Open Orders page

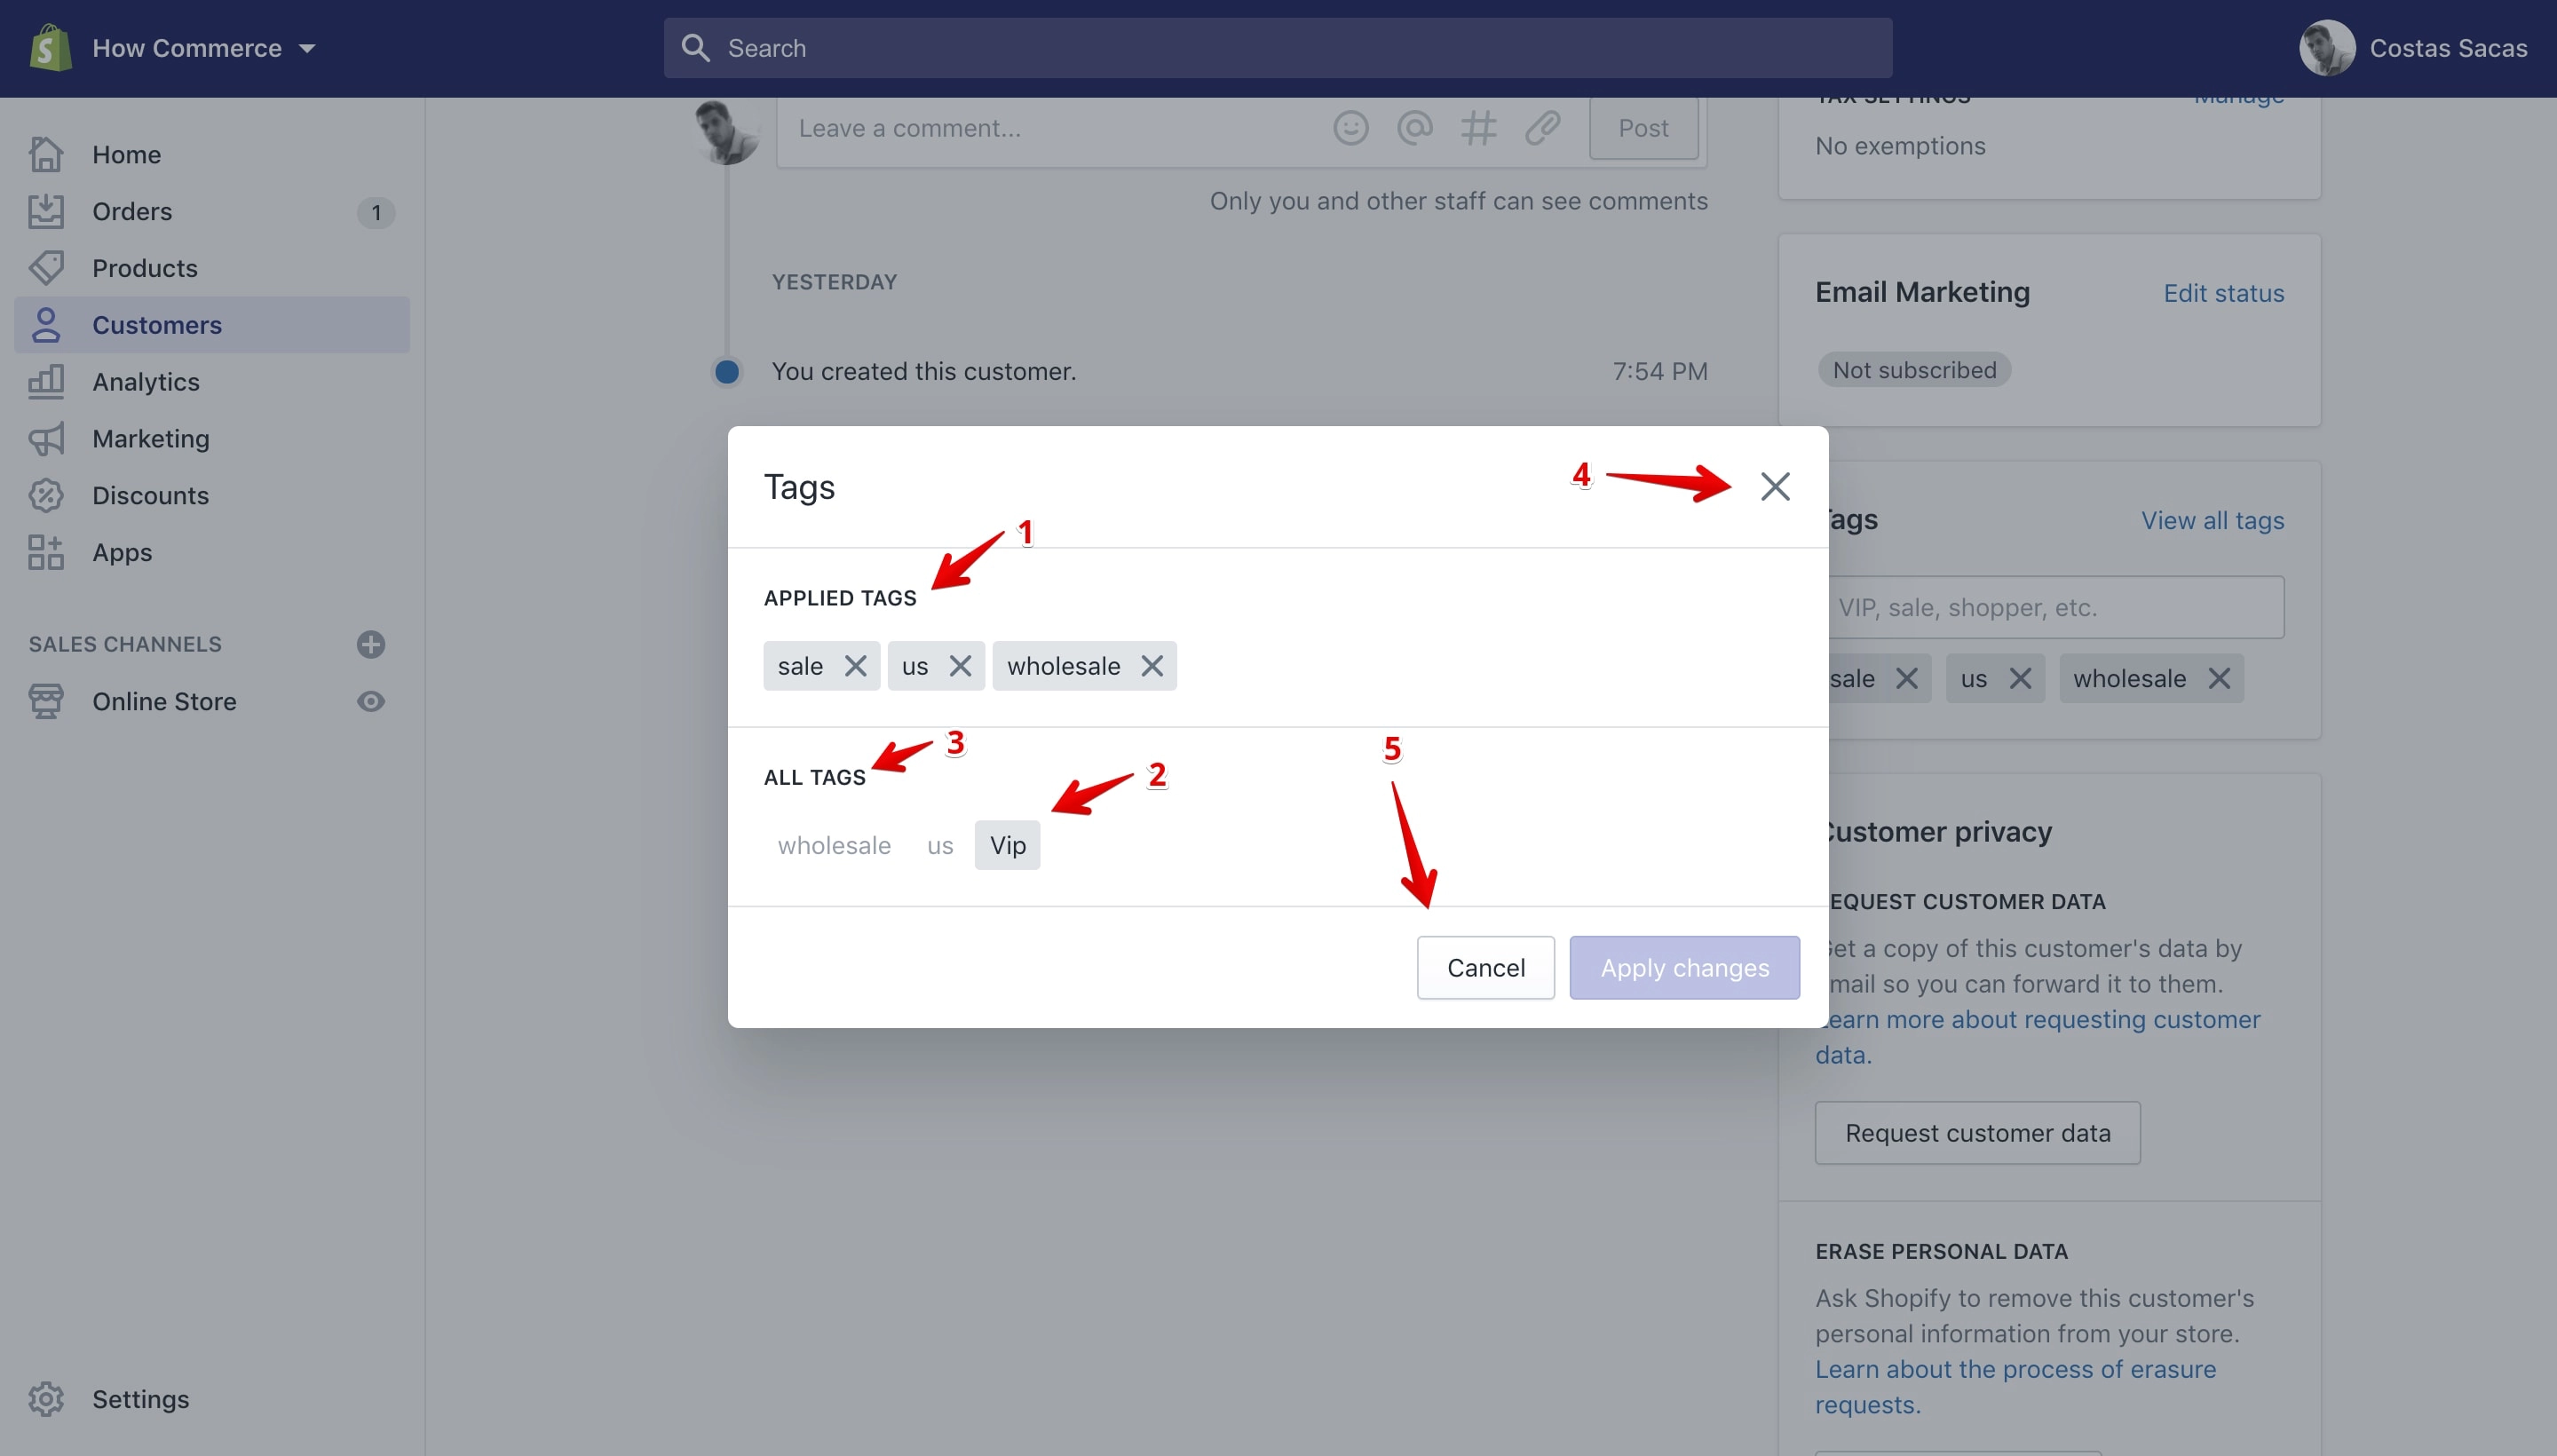pos(132,212)
